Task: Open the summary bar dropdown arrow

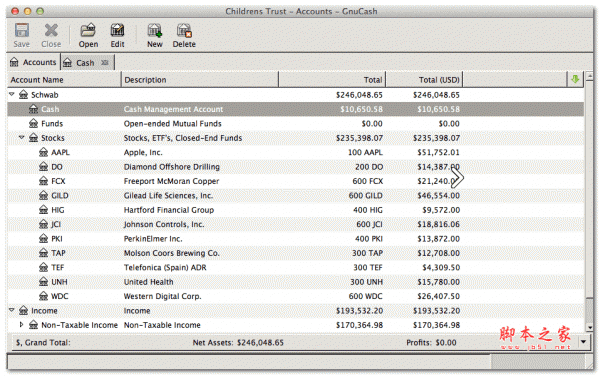Action: point(584,342)
